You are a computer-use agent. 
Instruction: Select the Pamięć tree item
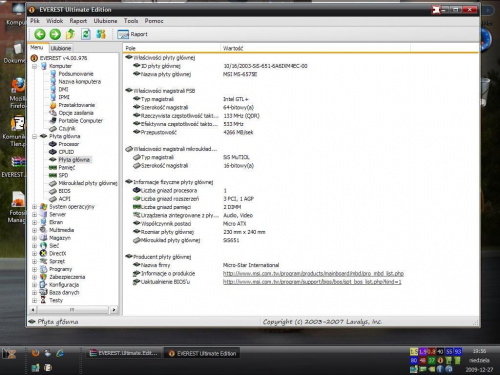click(x=67, y=168)
